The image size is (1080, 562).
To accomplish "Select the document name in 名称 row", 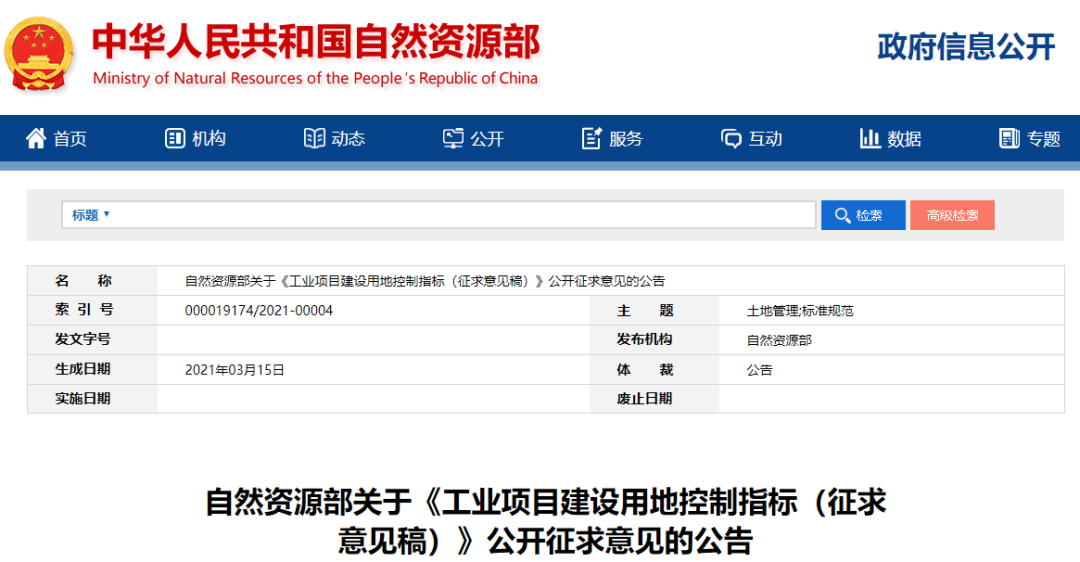I will pos(425,281).
